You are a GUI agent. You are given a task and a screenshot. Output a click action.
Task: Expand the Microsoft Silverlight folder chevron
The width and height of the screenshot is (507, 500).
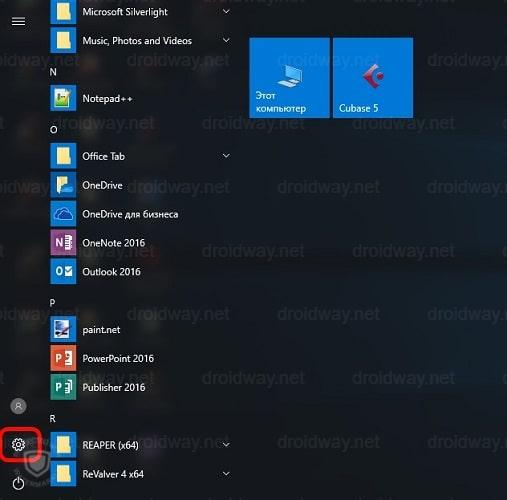click(x=226, y=12)
